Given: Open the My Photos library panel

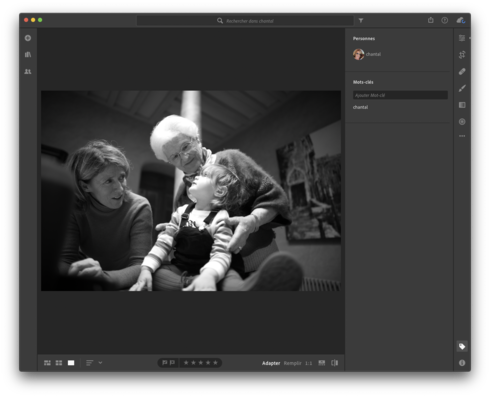Looking at the screenshot, I should (28, 54).
